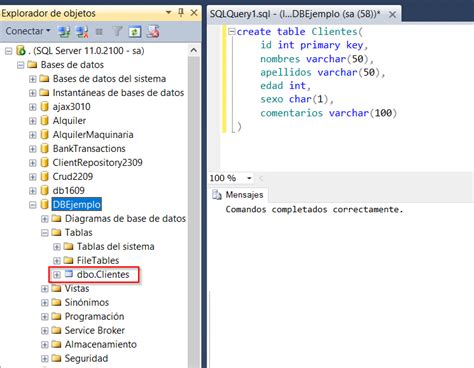Click the Vistas folder icon

tap(56, 288)
